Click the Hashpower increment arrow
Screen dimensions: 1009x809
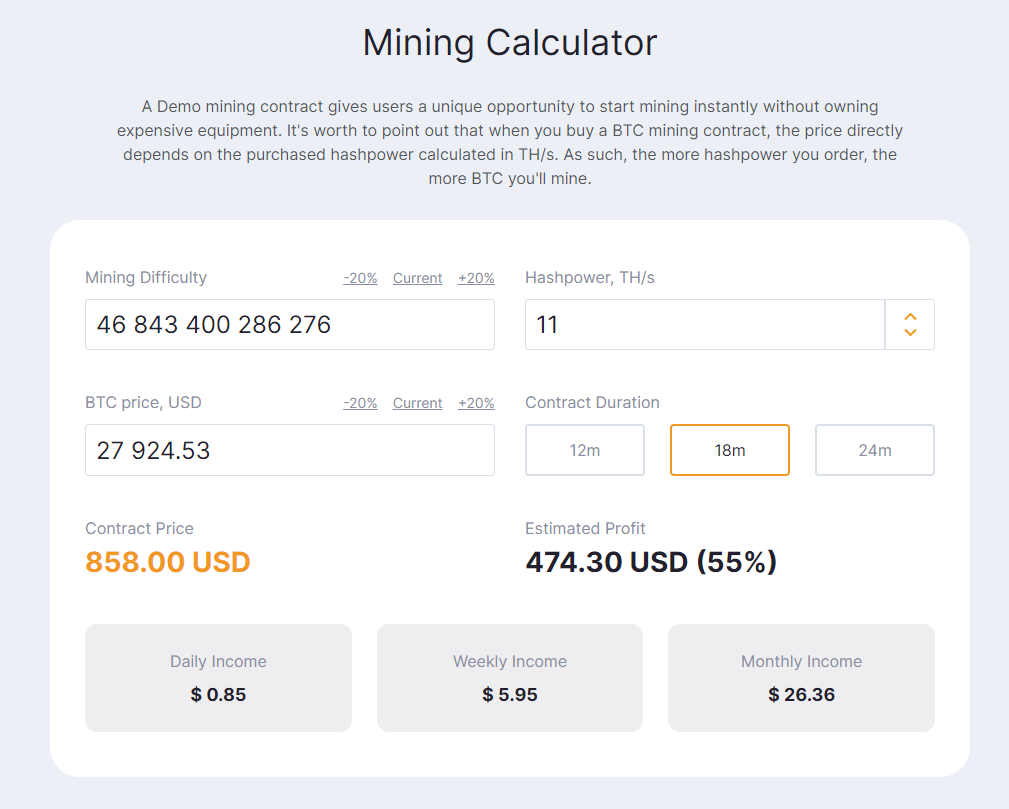pos(909,316)
